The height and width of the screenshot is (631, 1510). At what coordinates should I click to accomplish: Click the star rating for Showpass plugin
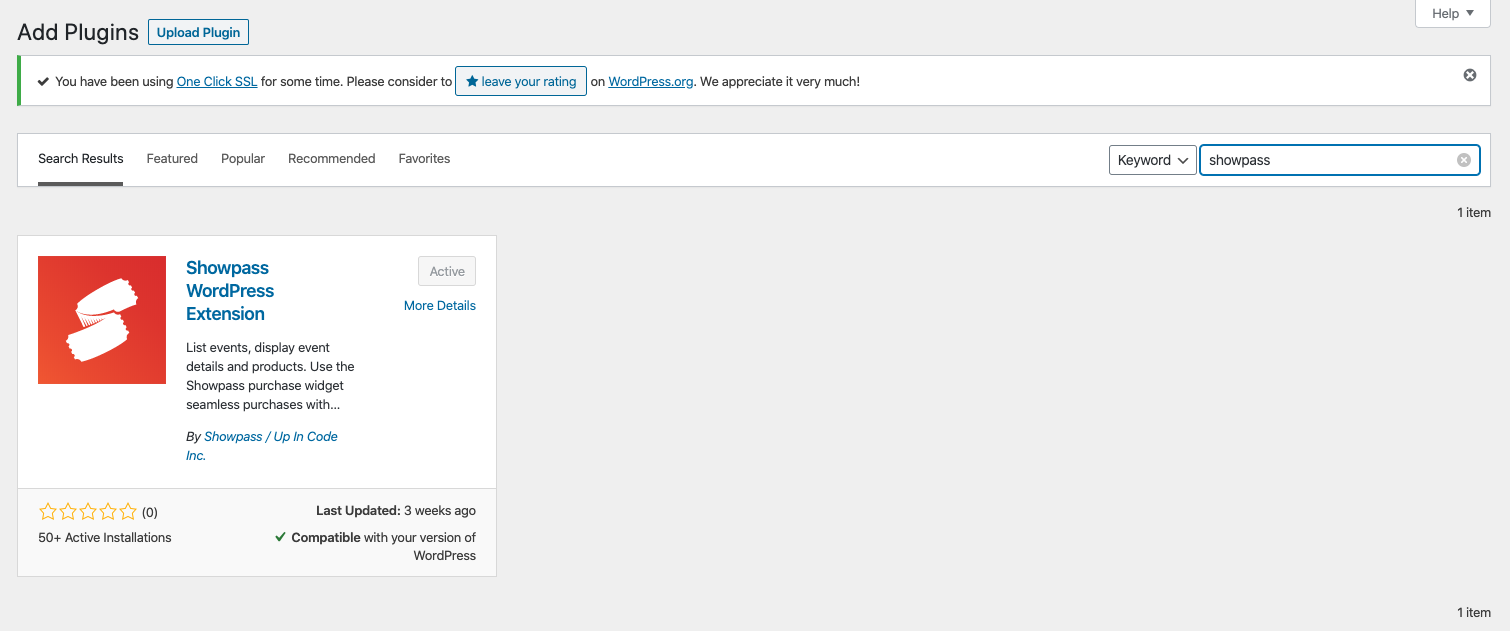point(88,512)
